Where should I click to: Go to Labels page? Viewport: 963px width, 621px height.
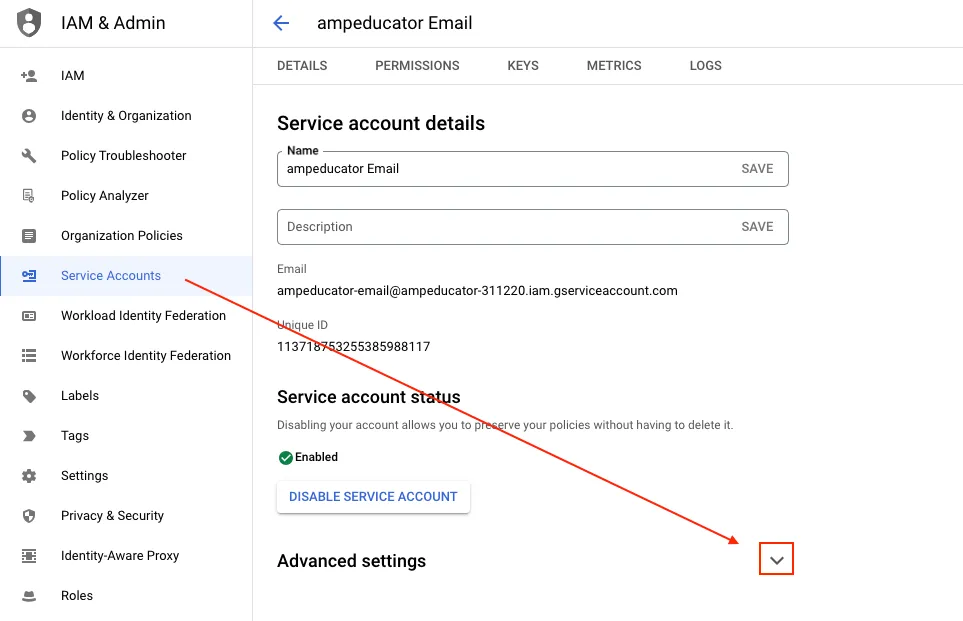pos(126,396)
